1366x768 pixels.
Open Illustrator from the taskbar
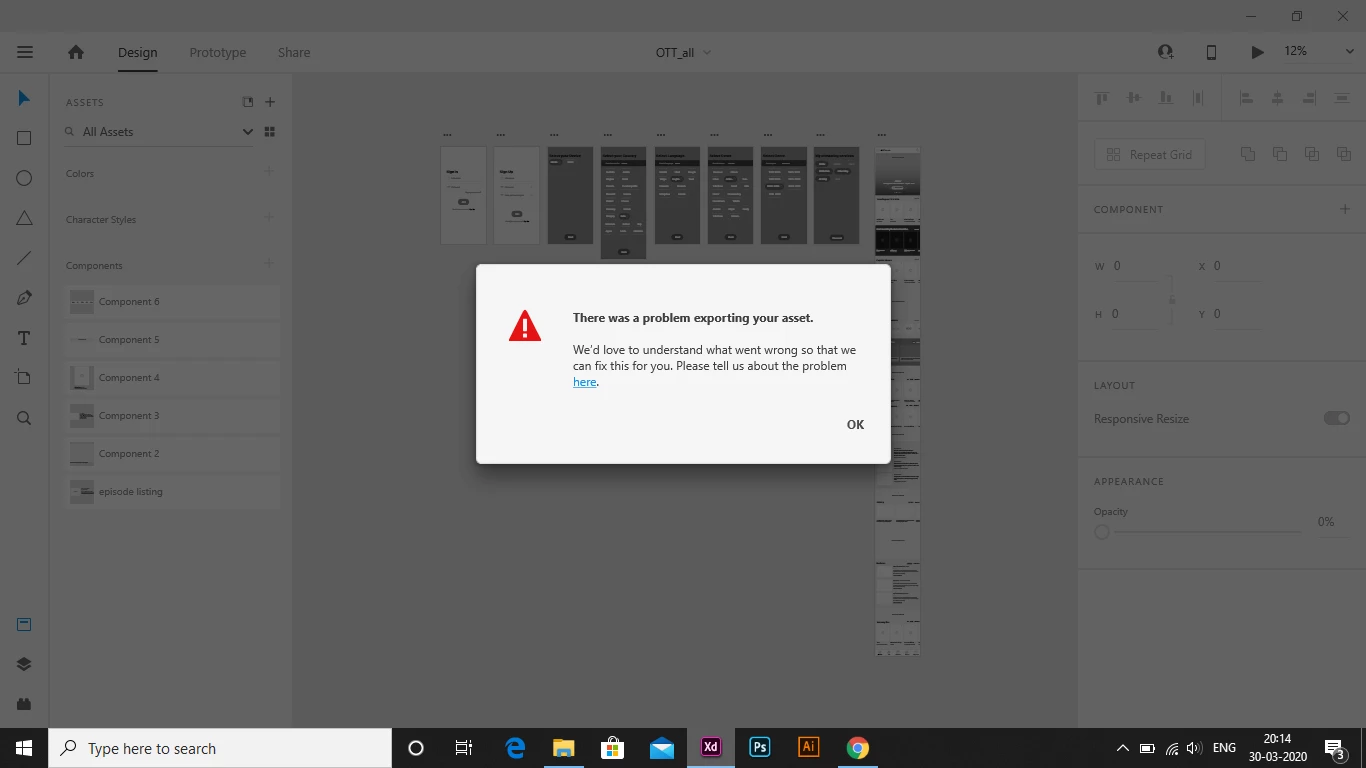click(x=808, y=748)
